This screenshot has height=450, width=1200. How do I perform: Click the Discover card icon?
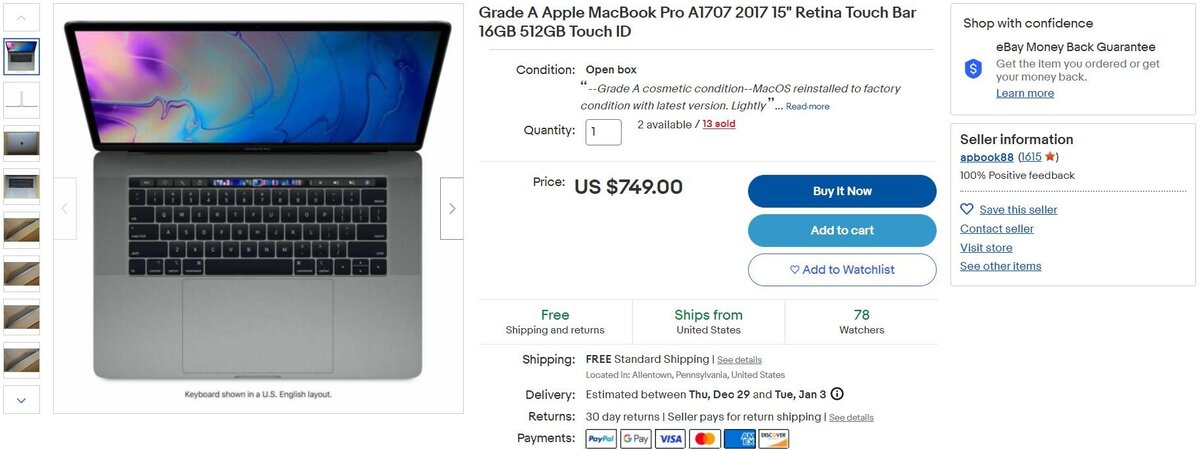click(774, 438)
